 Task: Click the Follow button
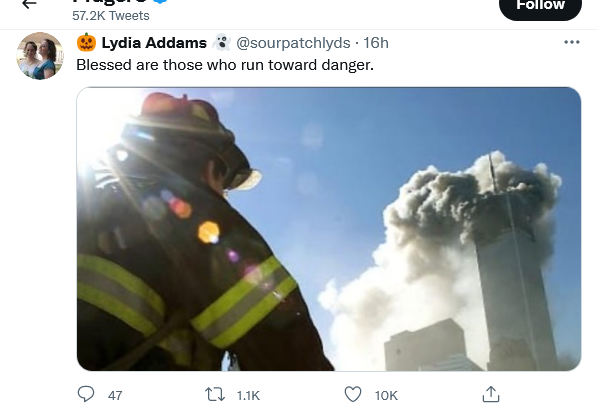(x=540, y=6)
